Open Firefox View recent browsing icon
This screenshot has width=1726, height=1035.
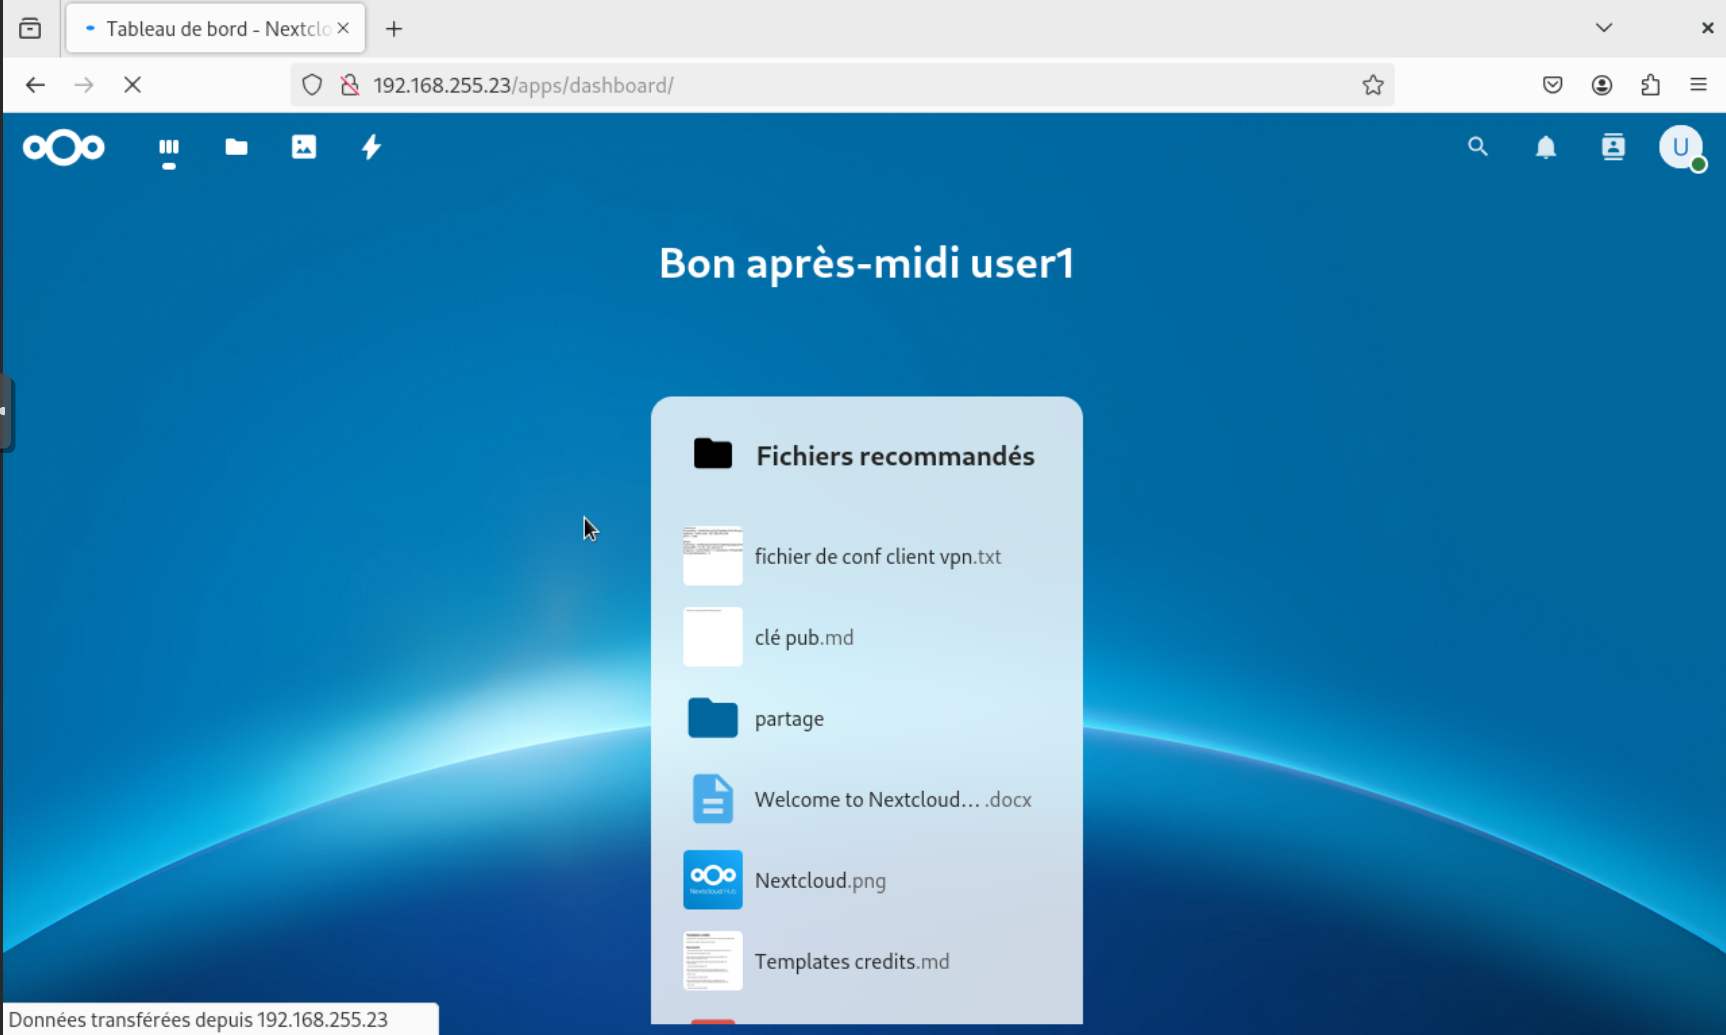pyautogui.click(x=30, y=28)
